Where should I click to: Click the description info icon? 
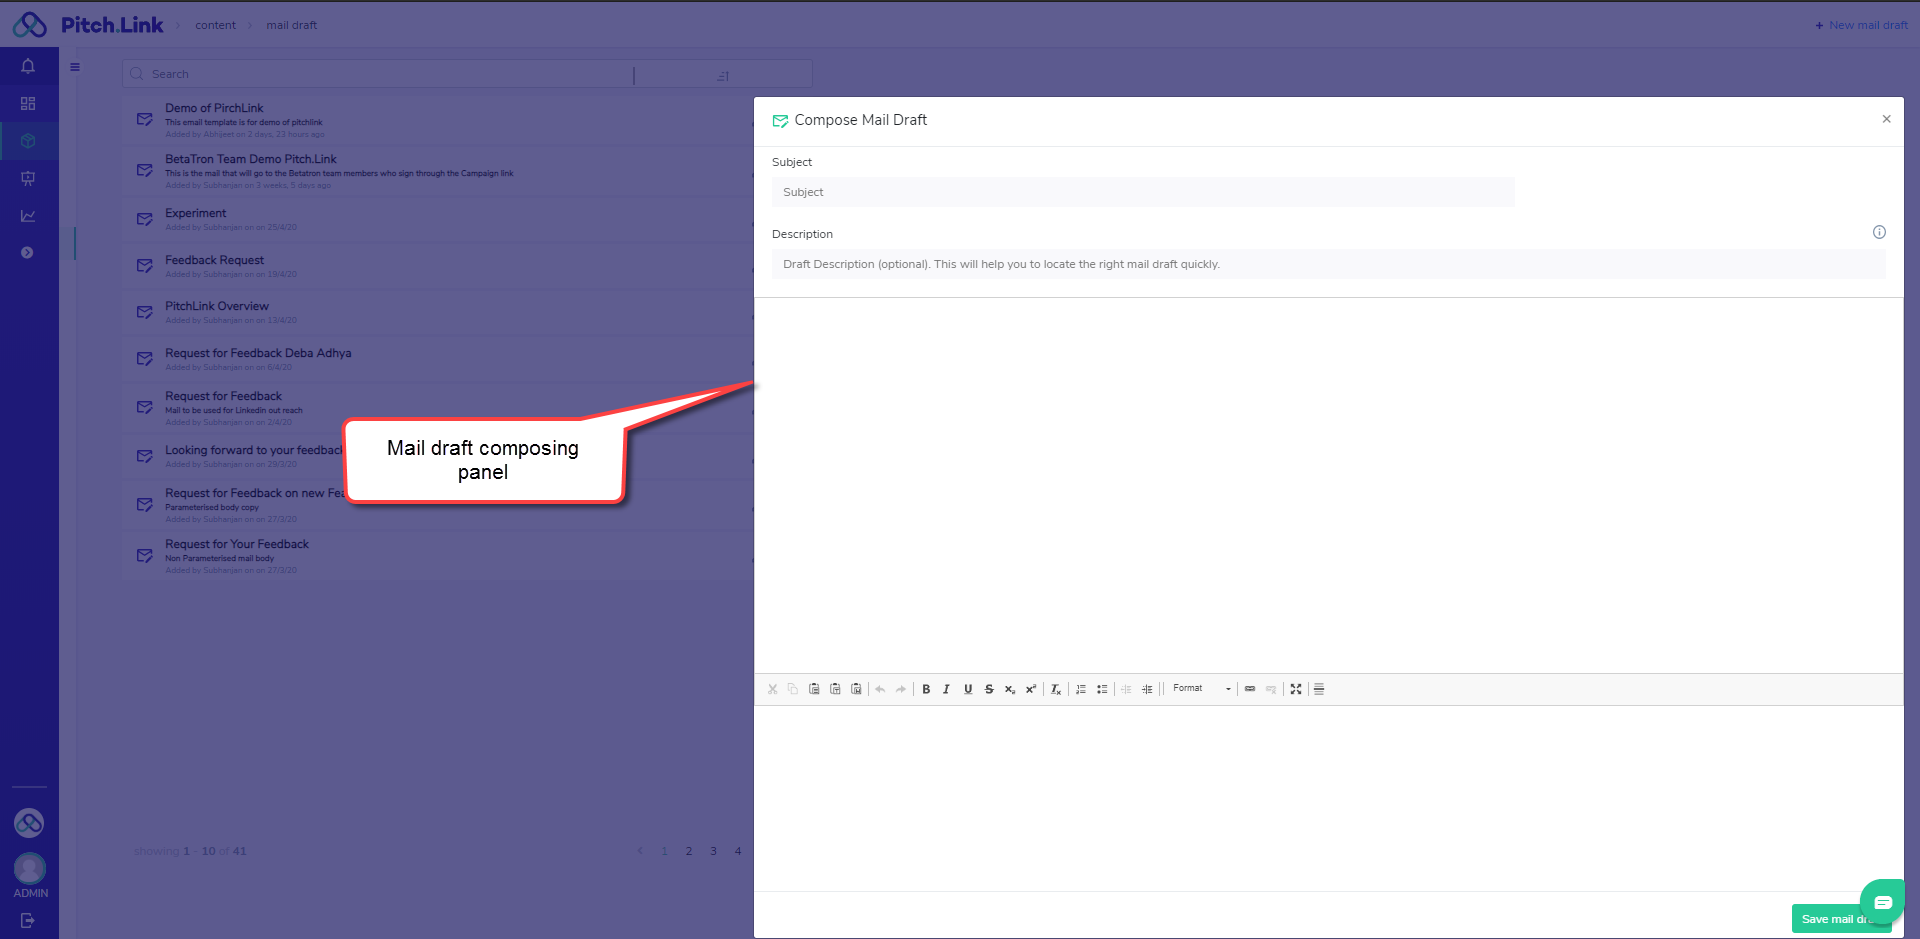1879,232
